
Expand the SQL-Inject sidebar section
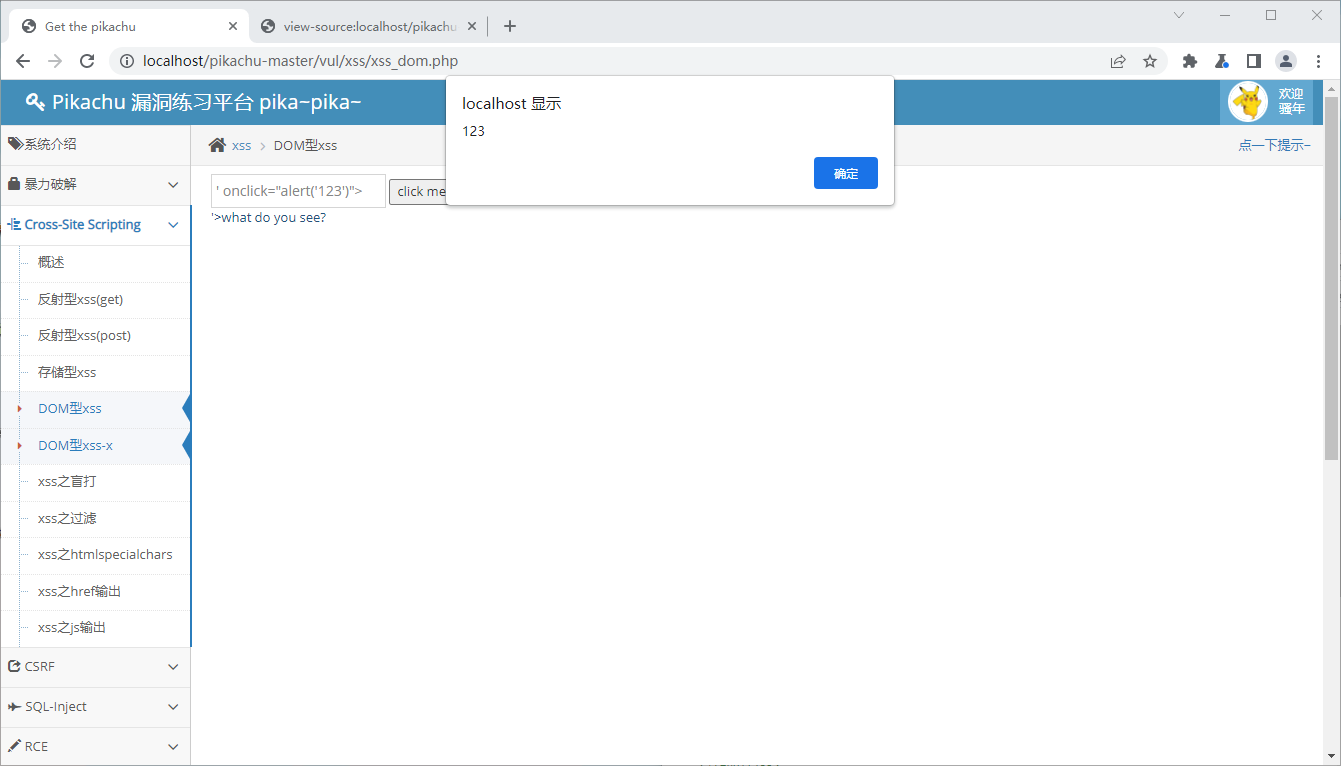click(95, 707)
